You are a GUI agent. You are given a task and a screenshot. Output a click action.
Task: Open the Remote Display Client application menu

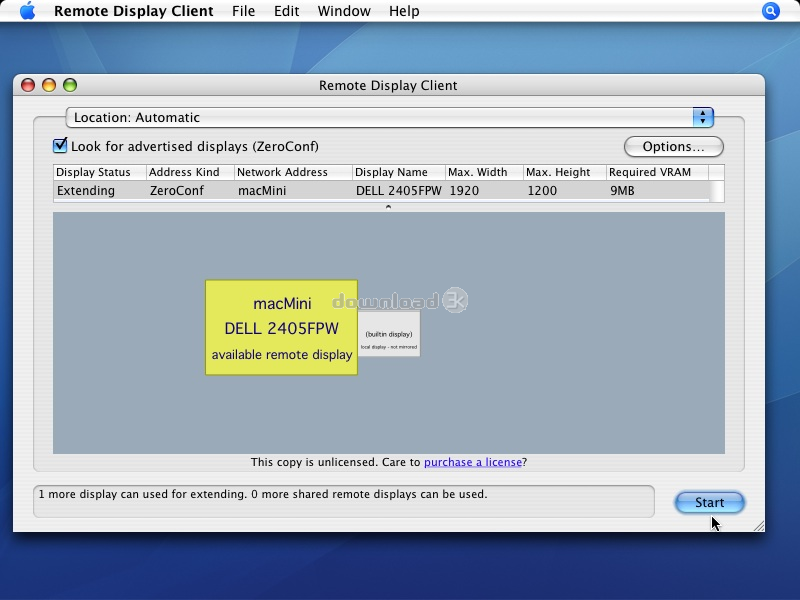click(133, 11)
